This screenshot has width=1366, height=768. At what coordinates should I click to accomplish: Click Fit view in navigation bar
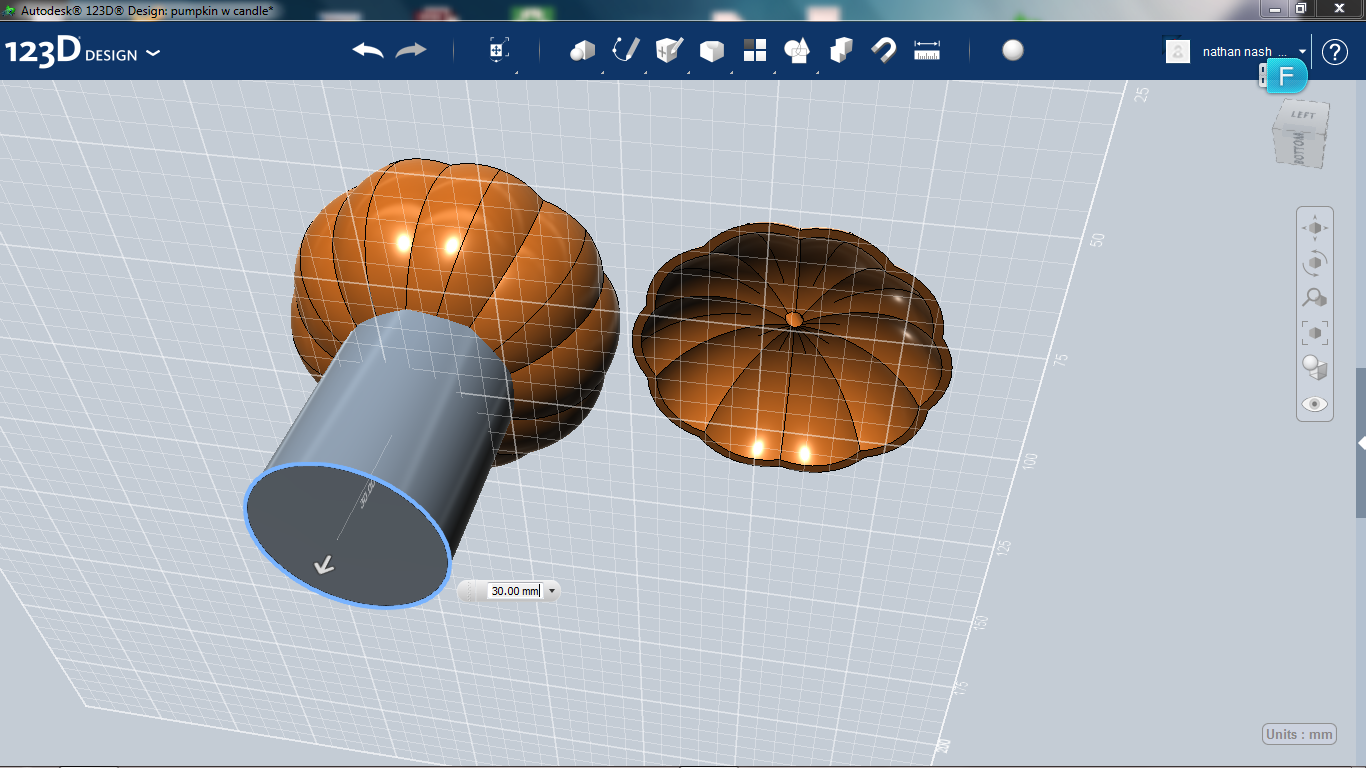click(x=1315, y=332)
